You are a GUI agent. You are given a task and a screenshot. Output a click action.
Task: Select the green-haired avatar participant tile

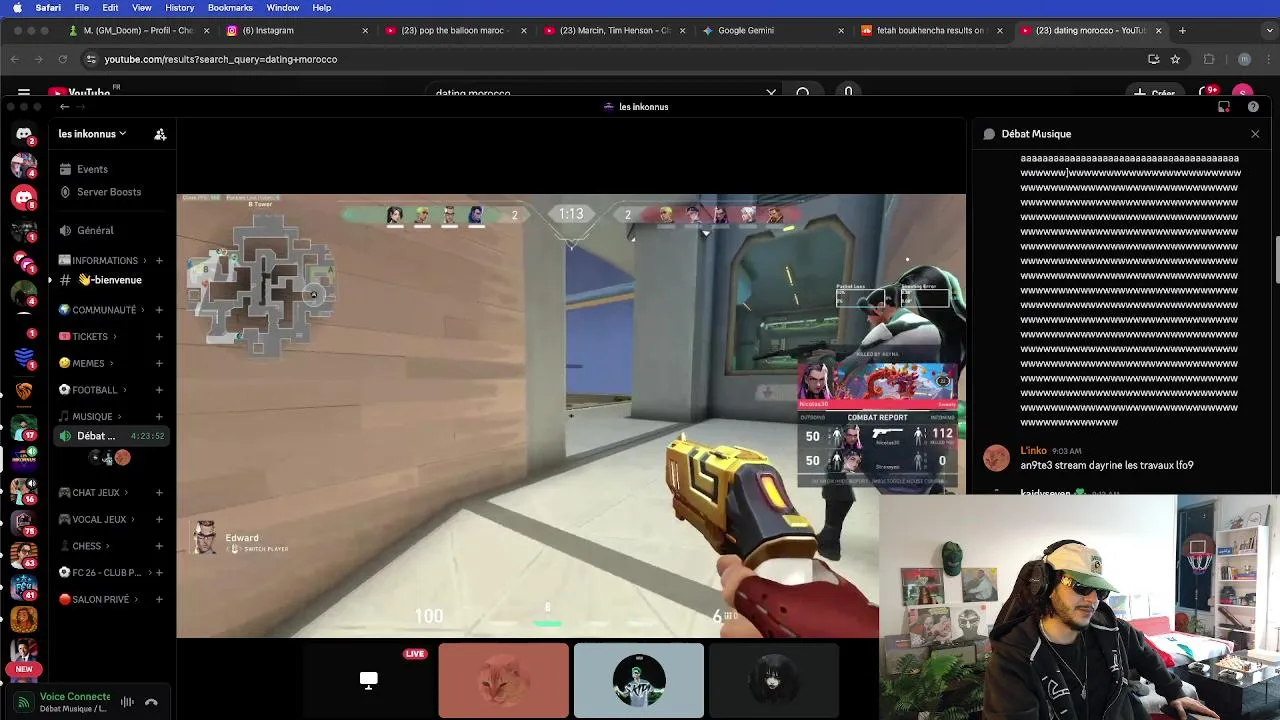click(639, 681)
